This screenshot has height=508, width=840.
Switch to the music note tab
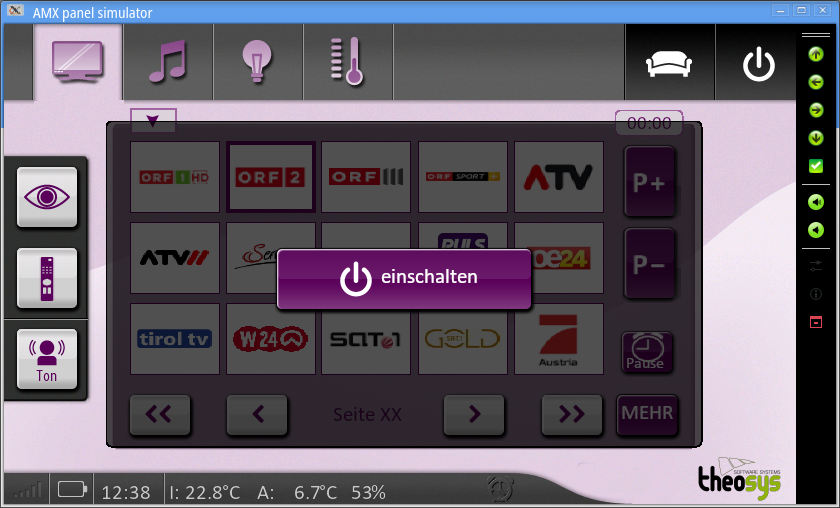click(168, 62)
